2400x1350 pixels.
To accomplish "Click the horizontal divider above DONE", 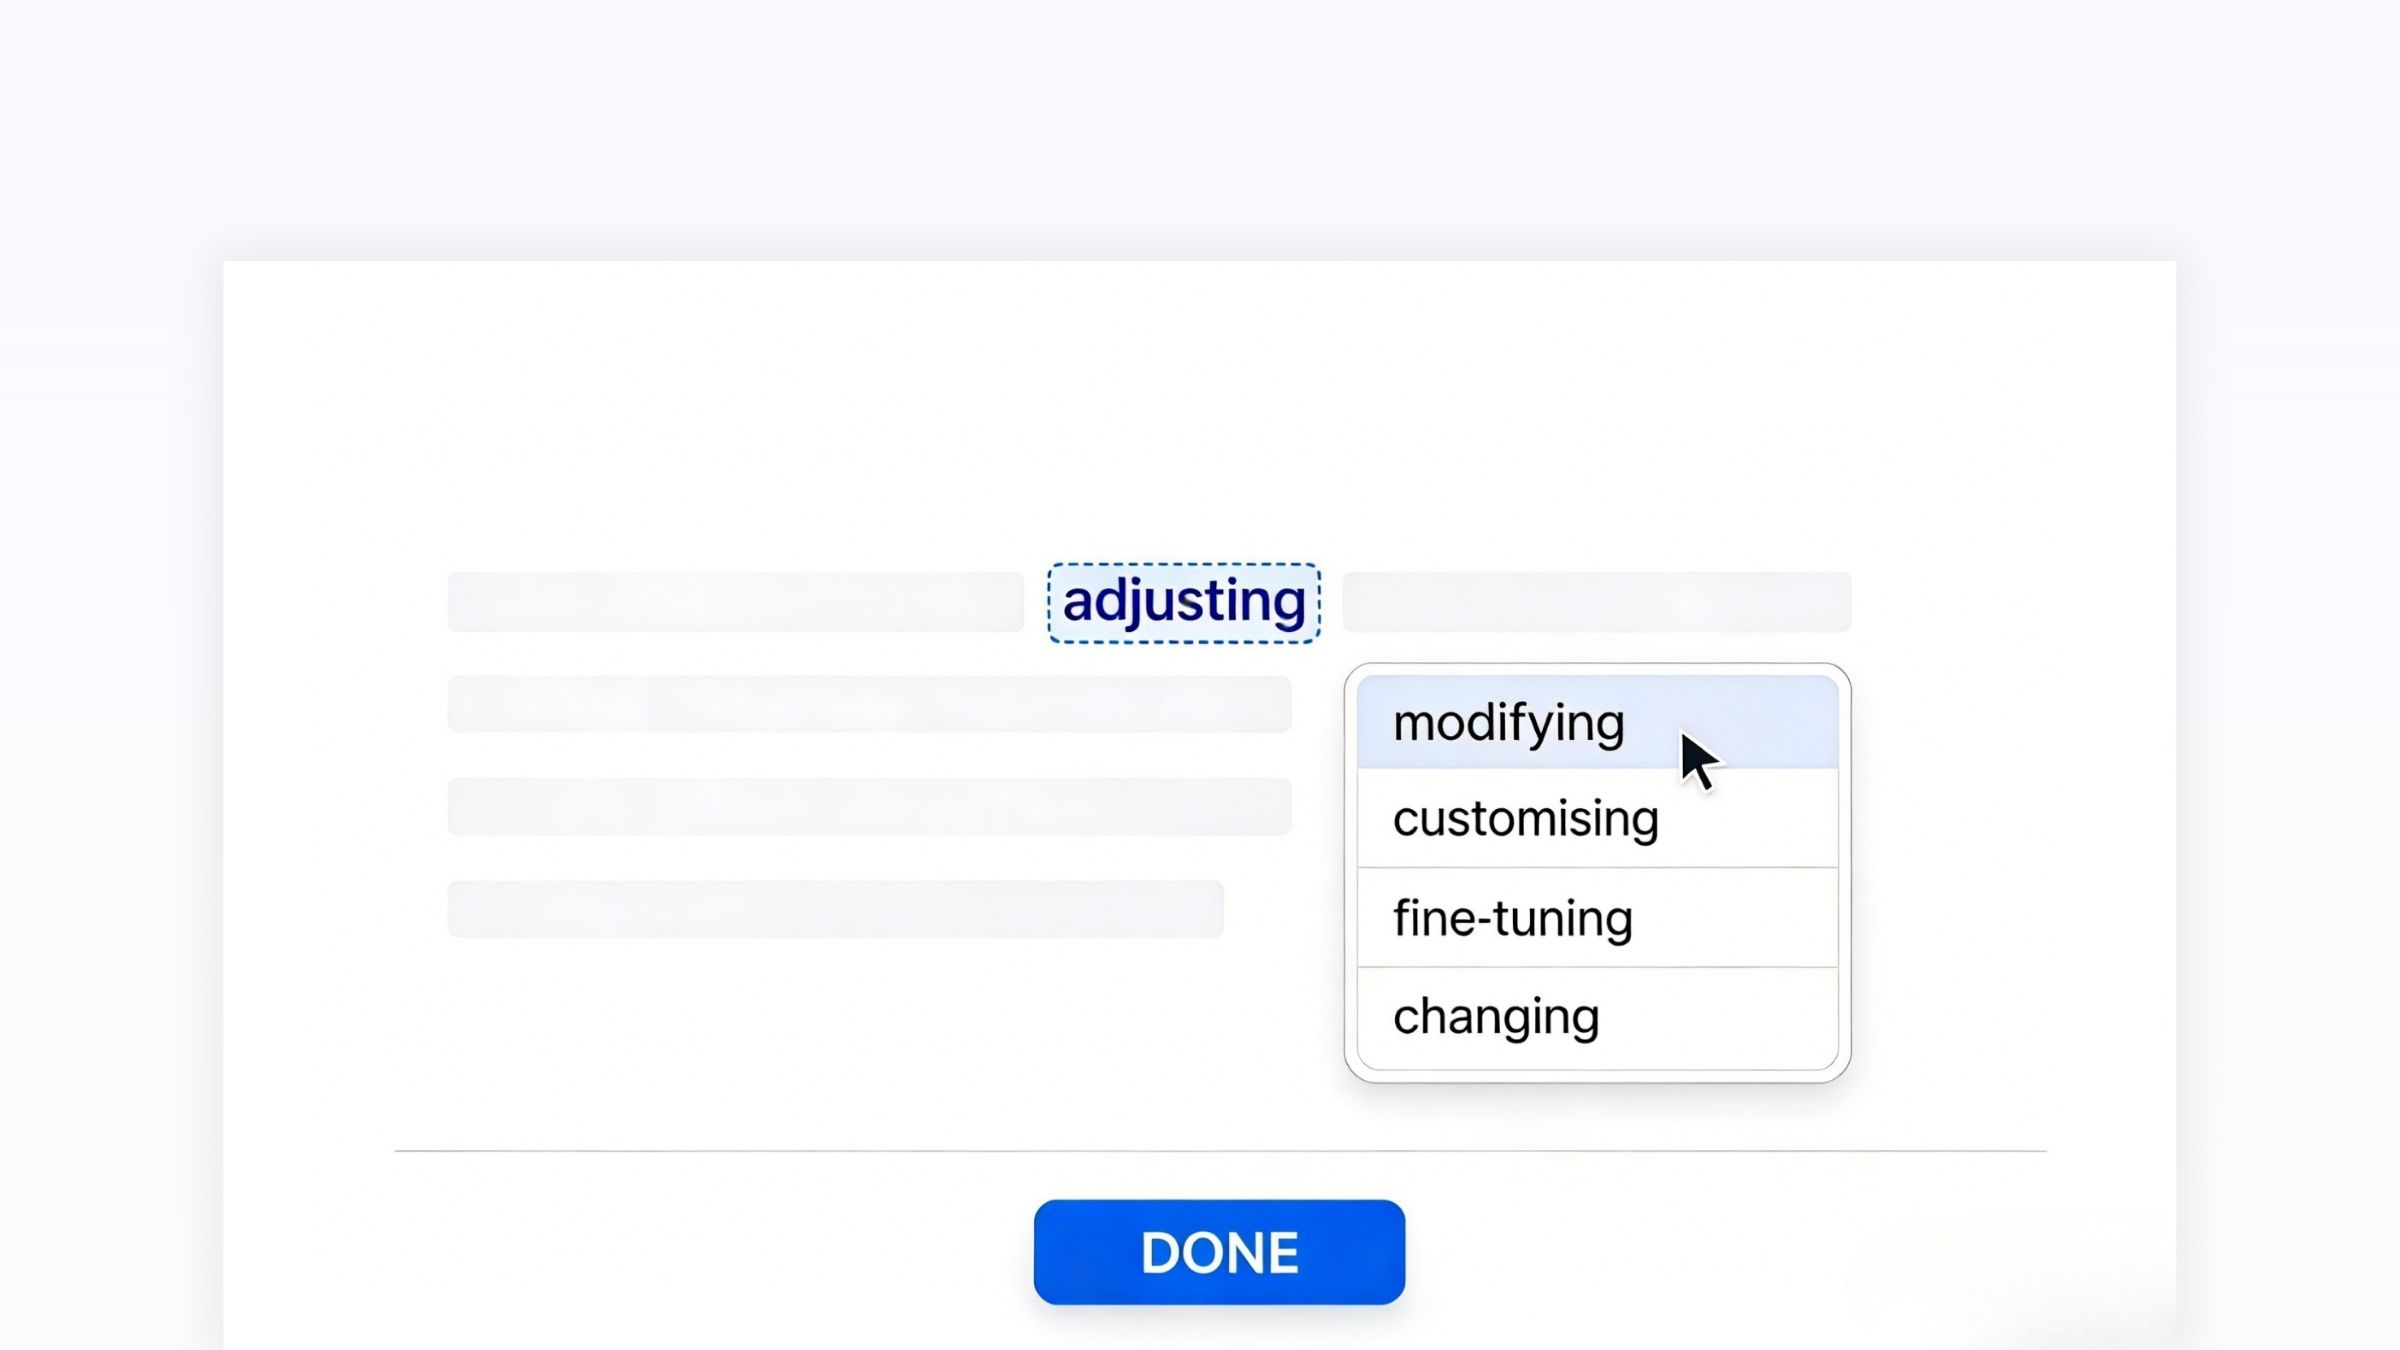I will coord(1220,1151).
